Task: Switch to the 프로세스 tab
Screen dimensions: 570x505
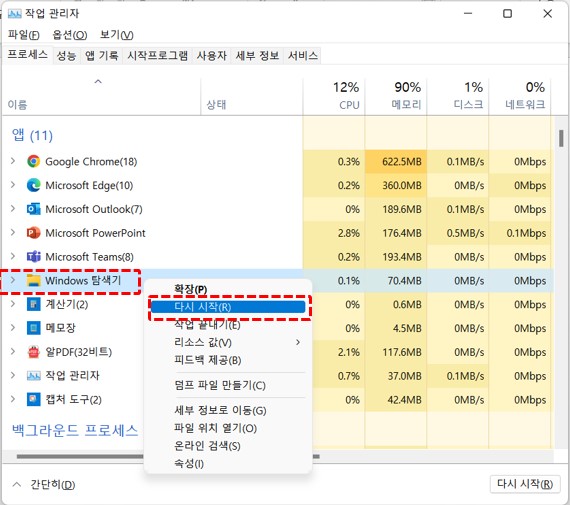Action: click(x=28, y=55)
